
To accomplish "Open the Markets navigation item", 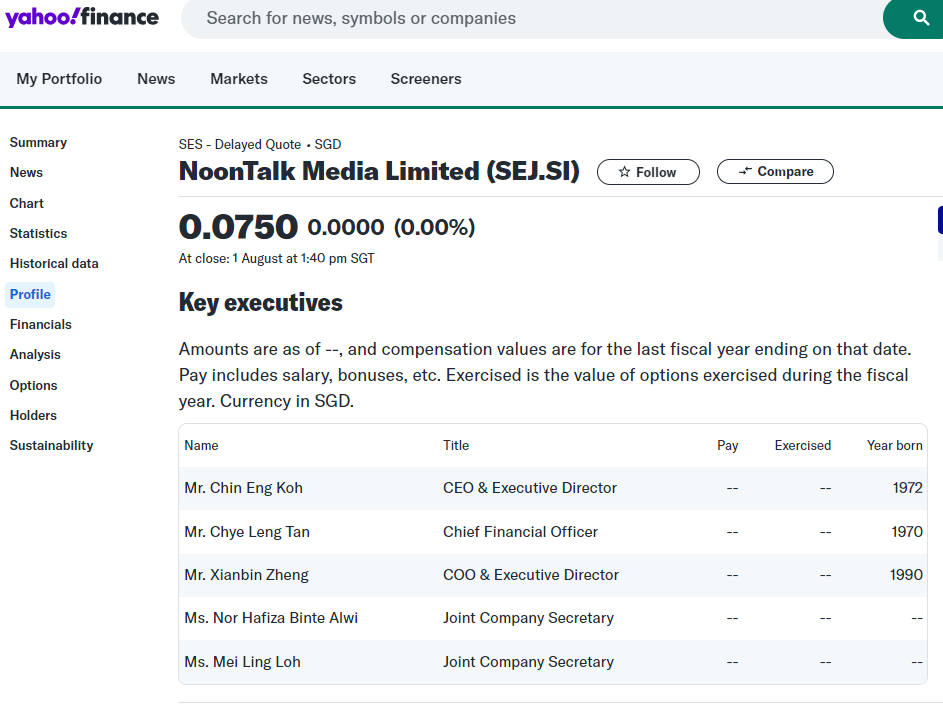I will (x=239, y=79).
